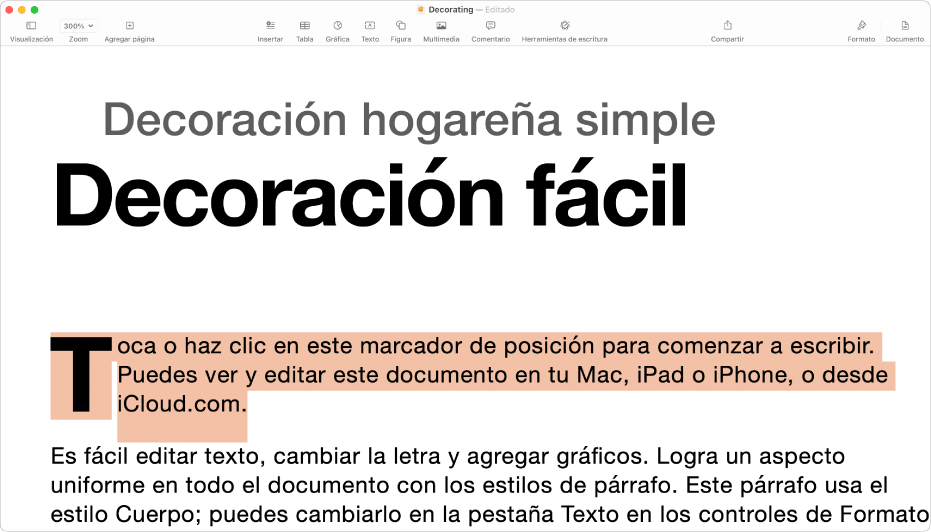Viewport: 931px width, 532px height.
Task: Open the Multimedia toolbar menu
Action: click(441, 26)
